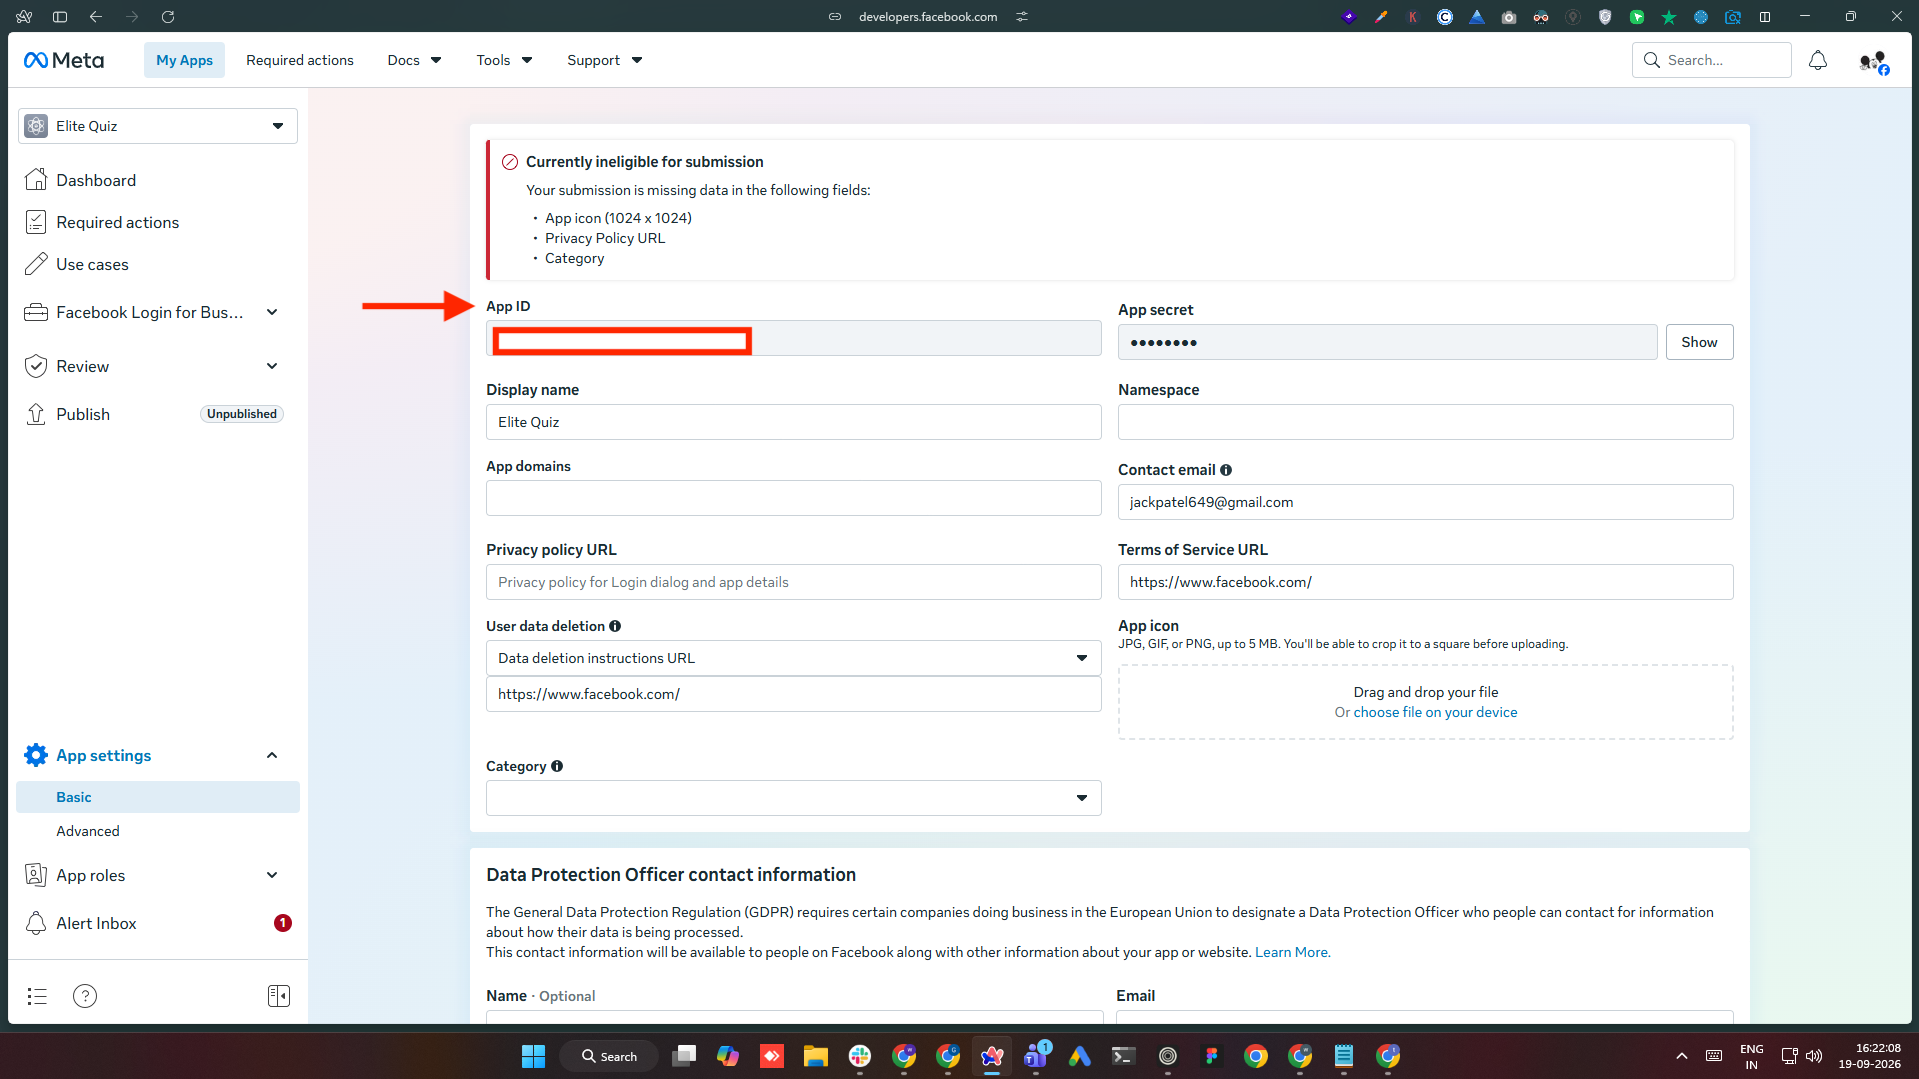Click the Contact email info icon
Screen dimensions: 1919x1079
pos(1226,470)
